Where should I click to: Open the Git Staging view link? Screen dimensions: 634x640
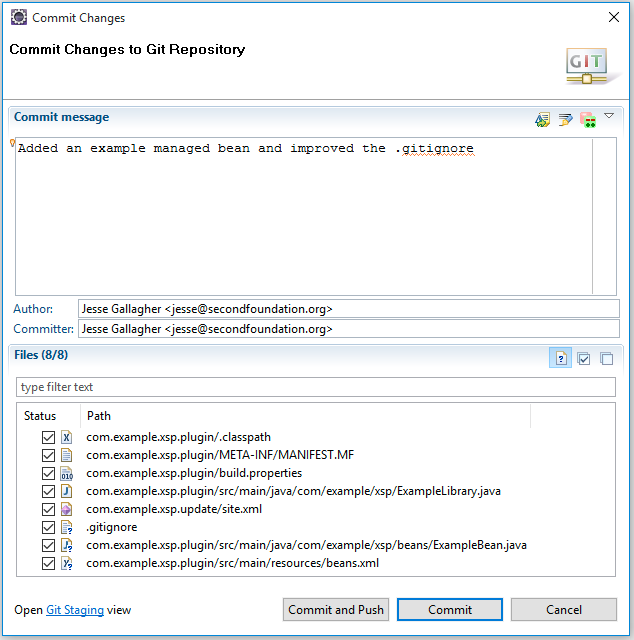[75, 610]
